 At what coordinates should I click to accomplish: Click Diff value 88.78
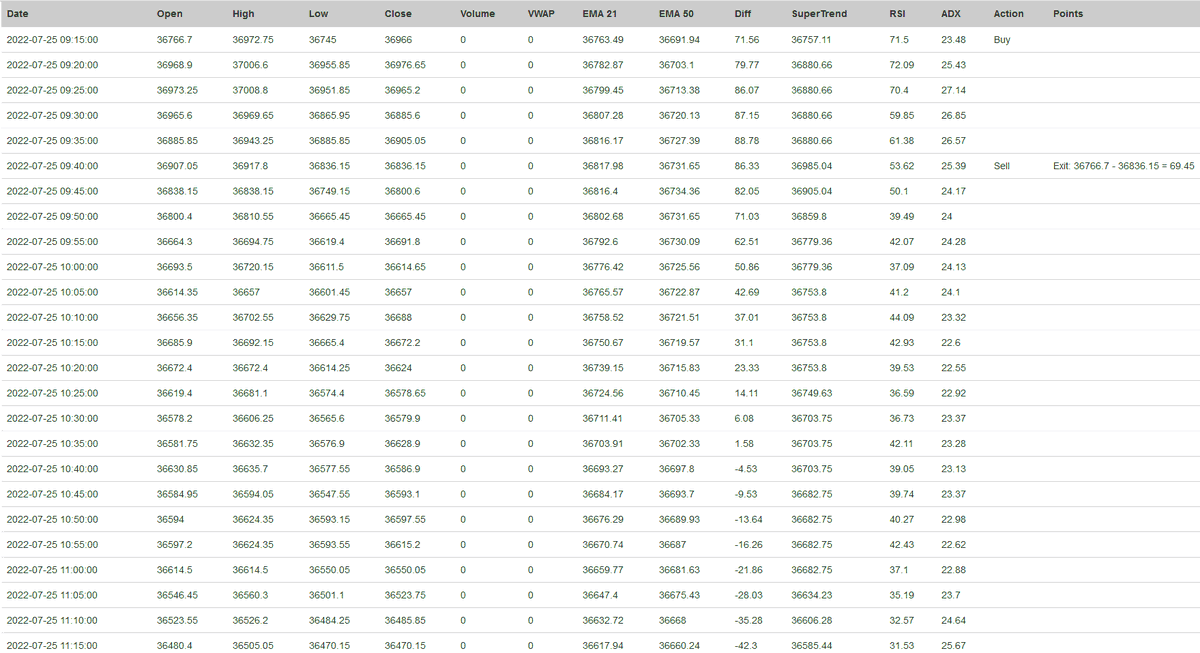[x=747, y=141]
